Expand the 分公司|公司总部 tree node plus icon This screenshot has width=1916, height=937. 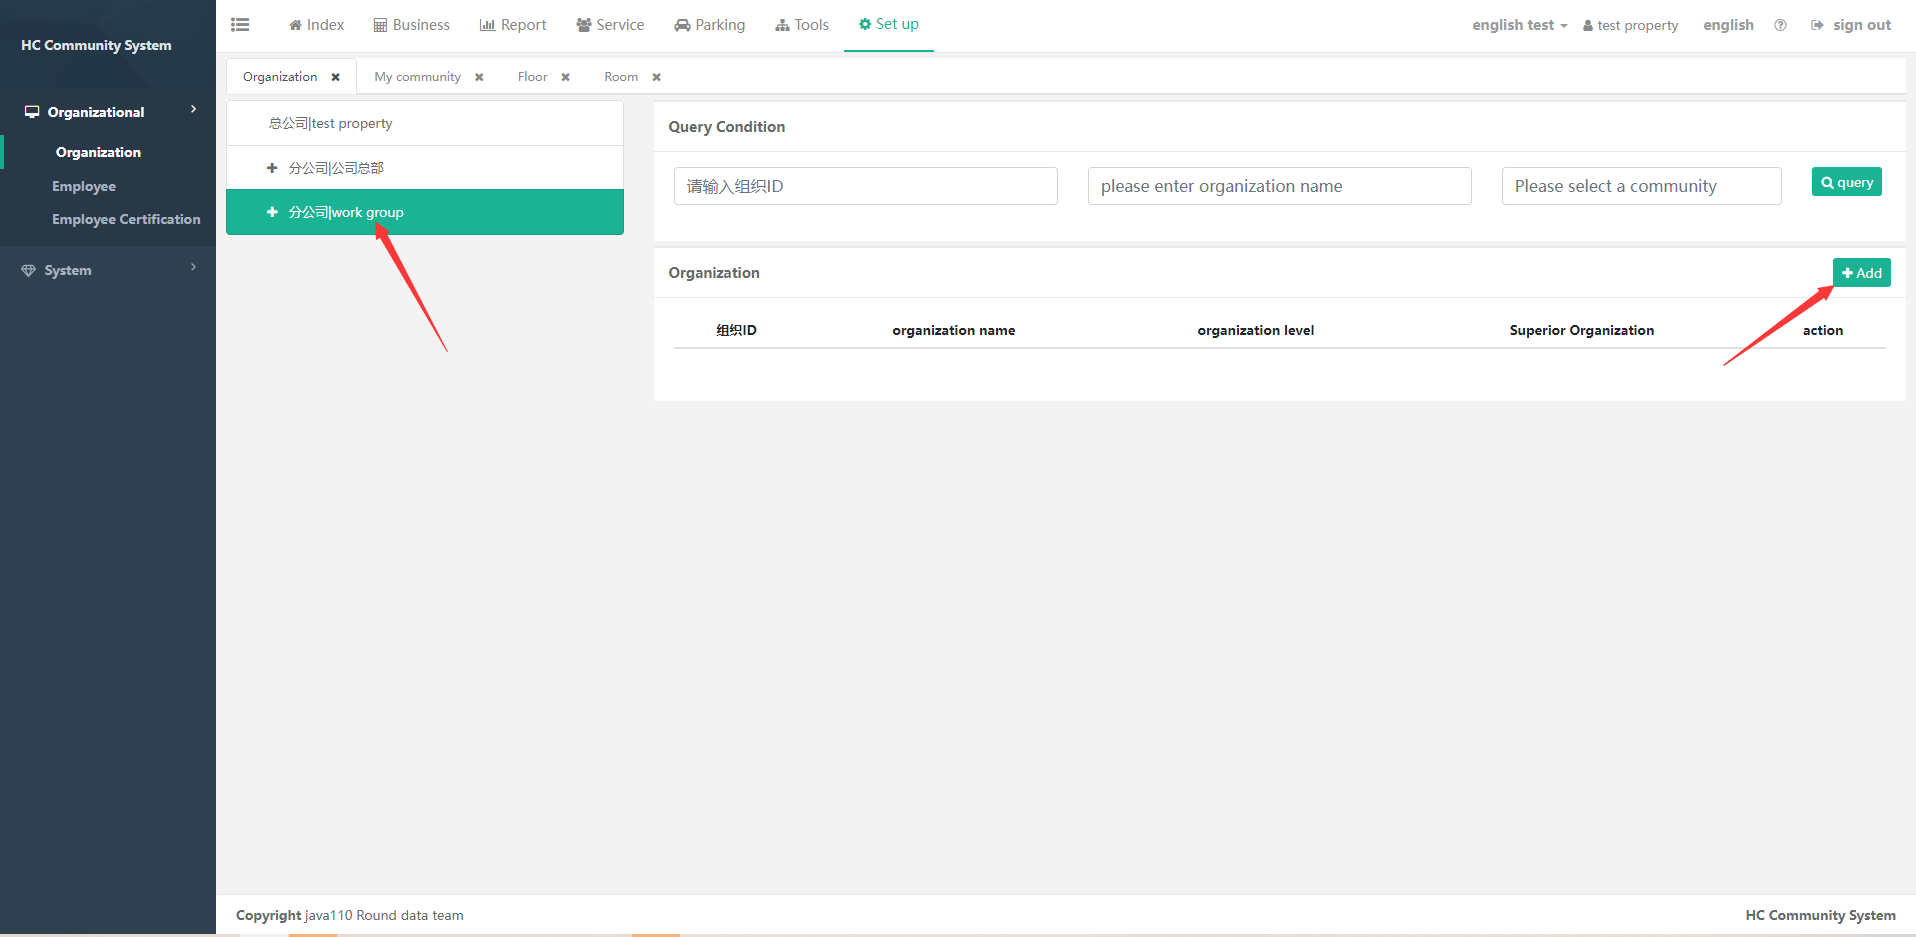pos(272,168)
